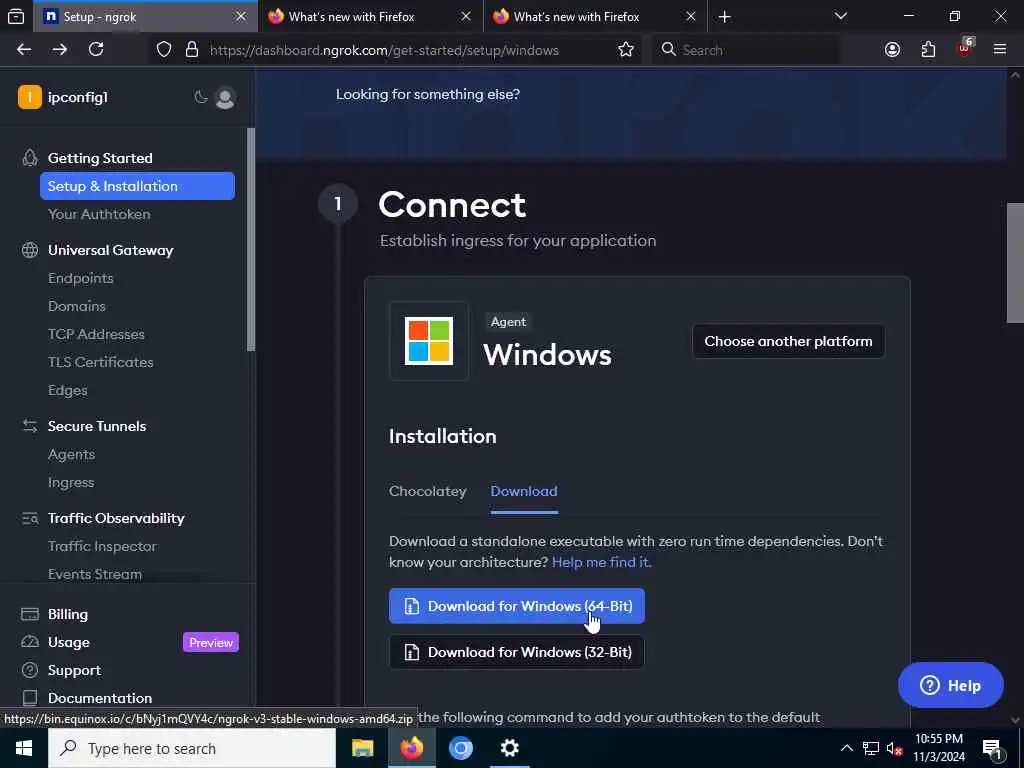Open Endpoints in sidebar

81,278
